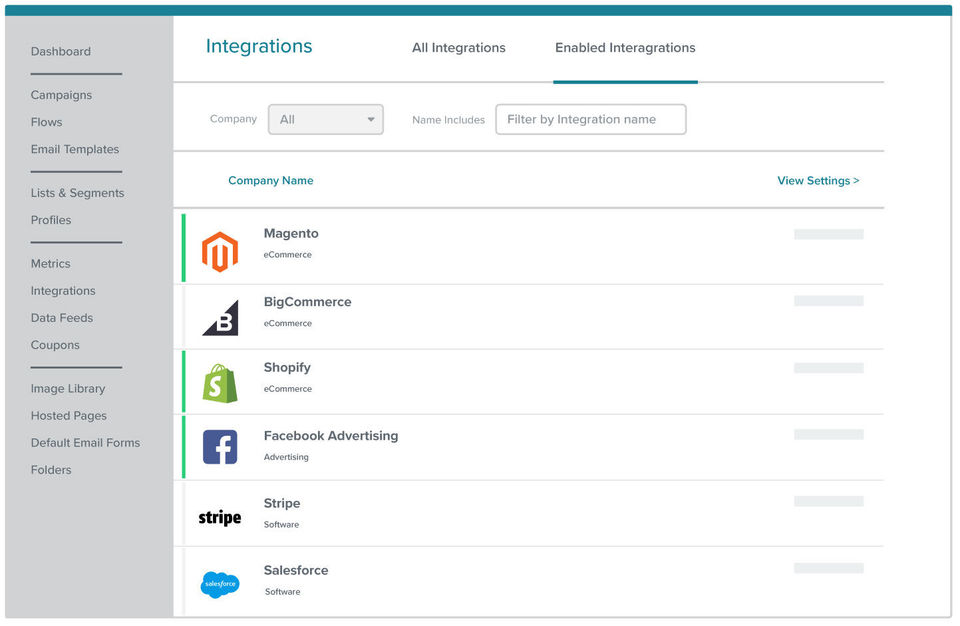Screen dimensions: 960x626
Task: Click the Name Includes label
Action: point(448,120)
